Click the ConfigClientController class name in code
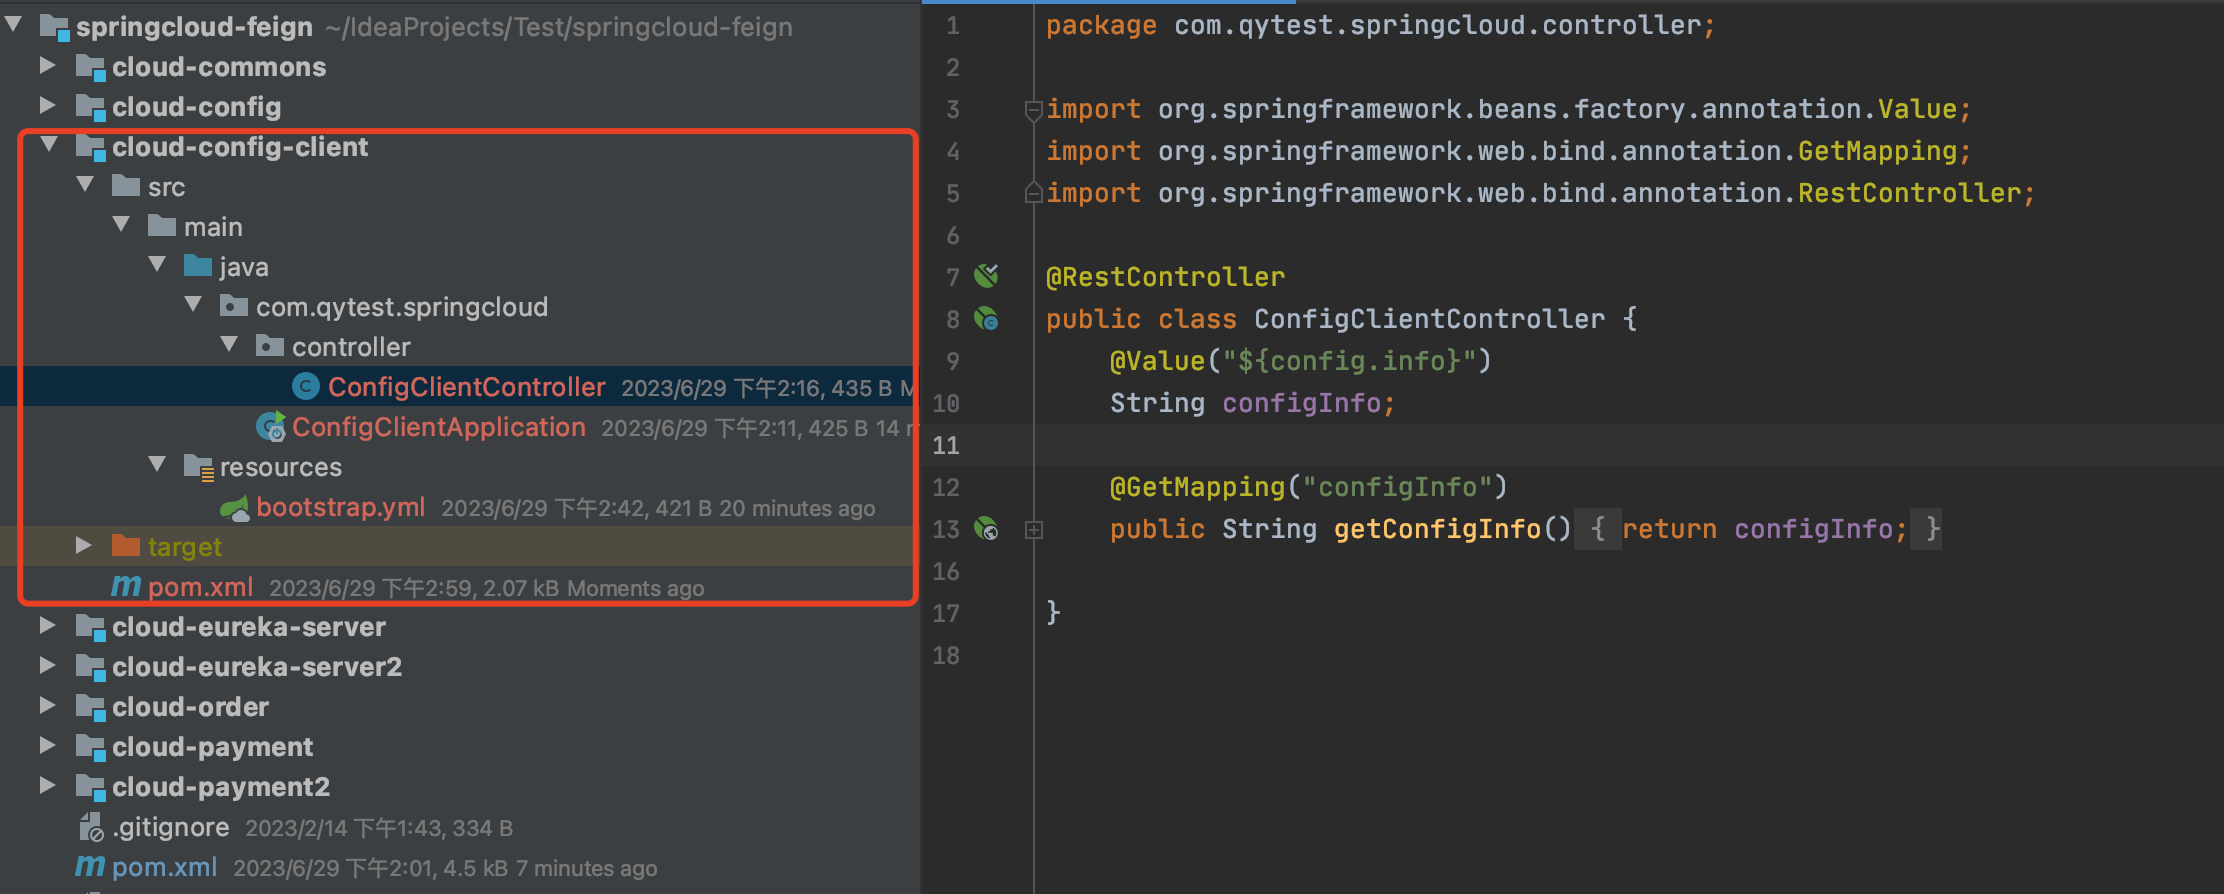This screenshot has height=894, width=2224. pyautogui.click(x=1429, y=319)
